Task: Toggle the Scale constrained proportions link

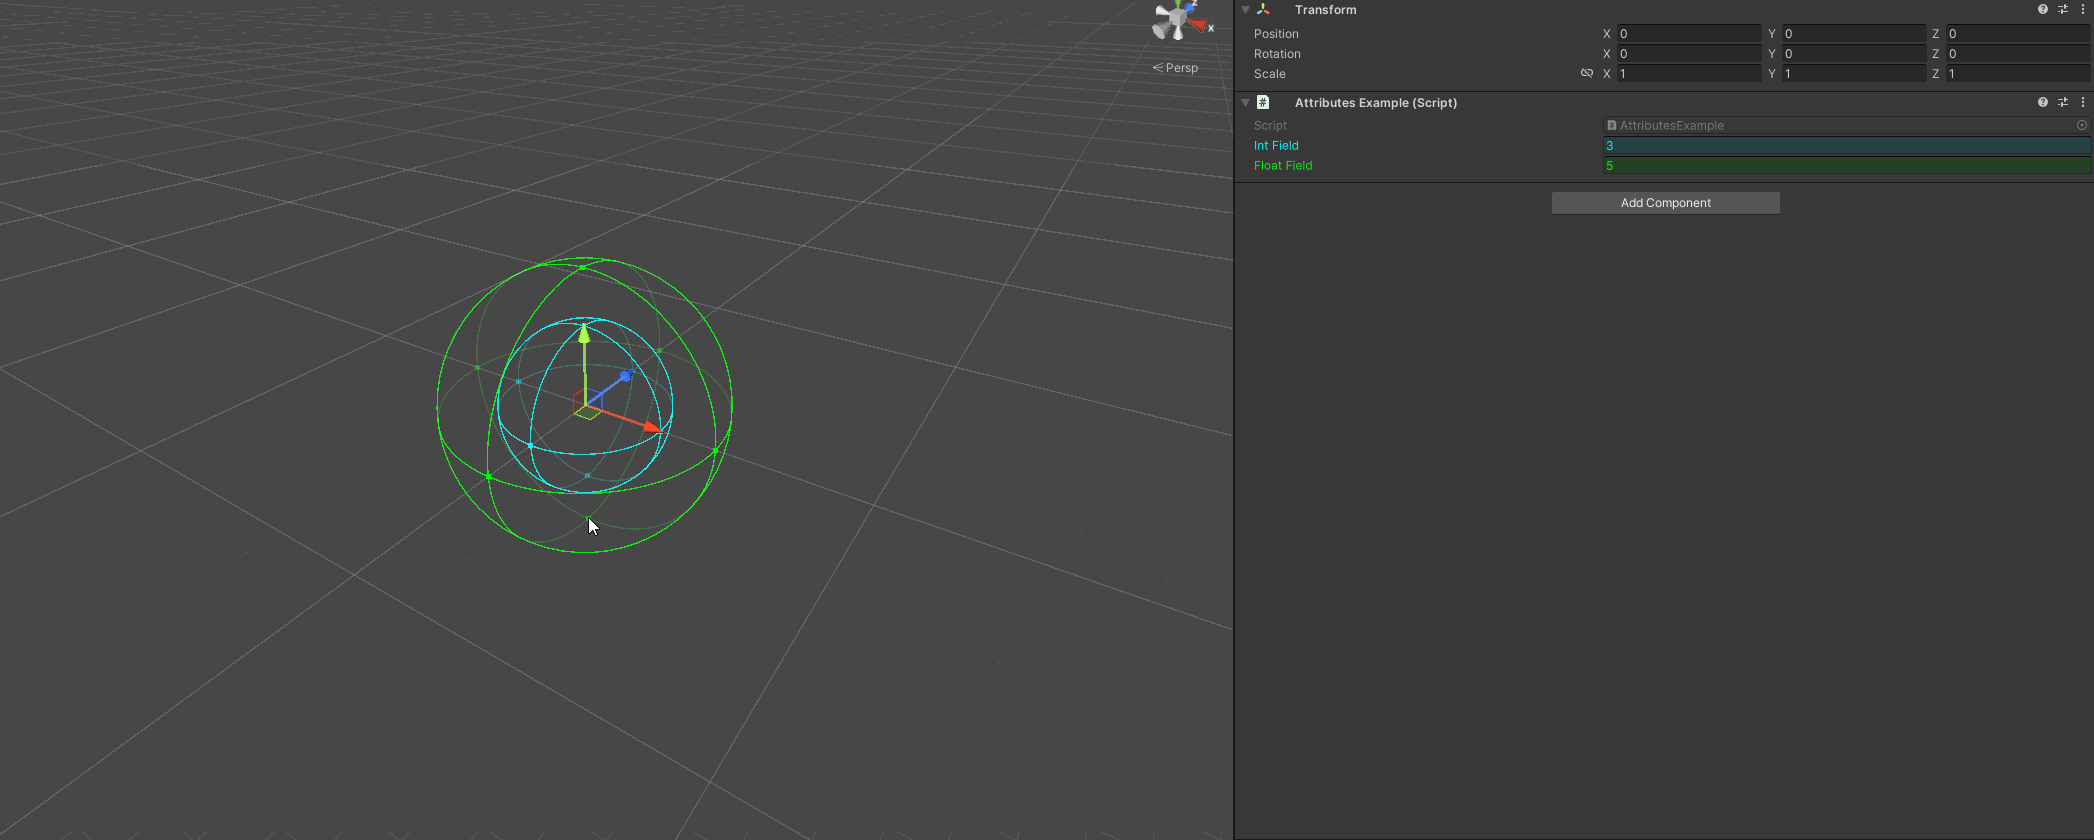Action: [x=1586, y=73]
